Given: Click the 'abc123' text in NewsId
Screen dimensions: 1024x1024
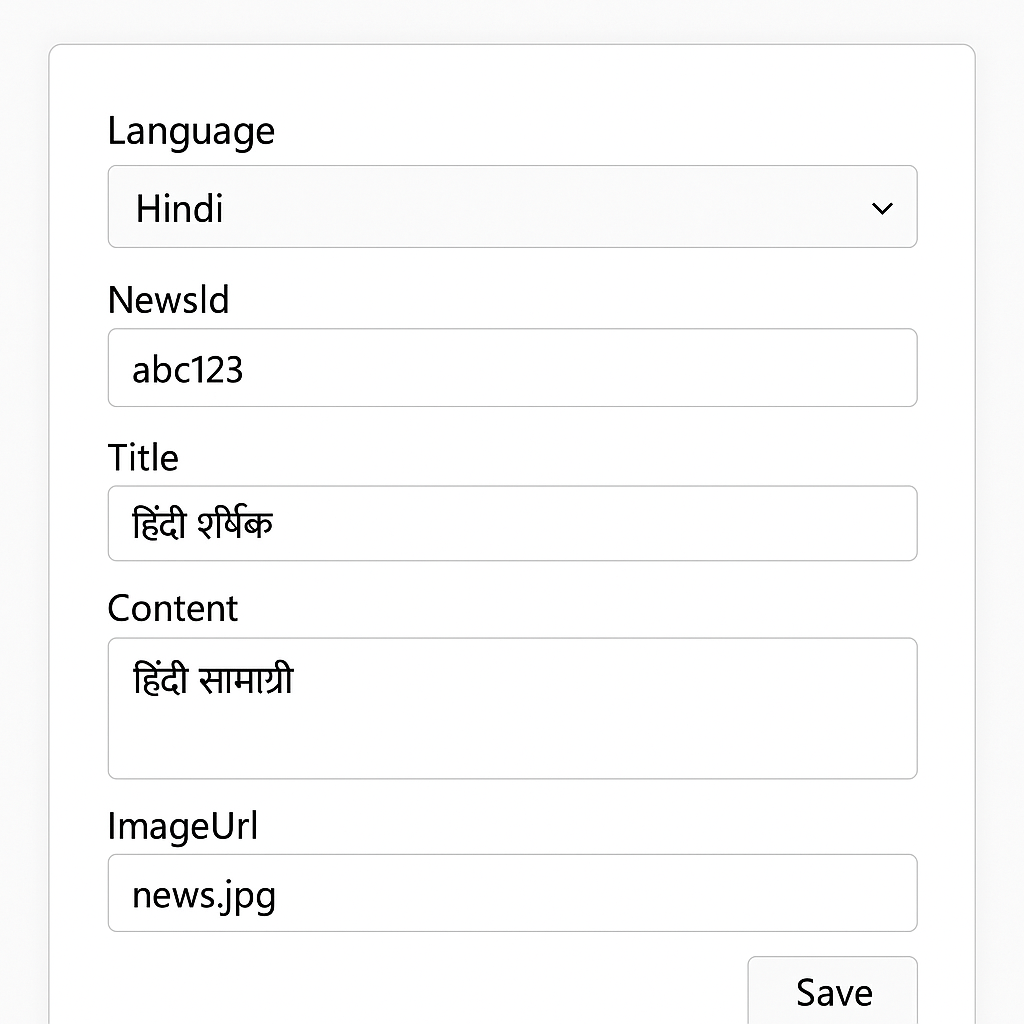Looking at the screenshot, I should click(188, 370).
